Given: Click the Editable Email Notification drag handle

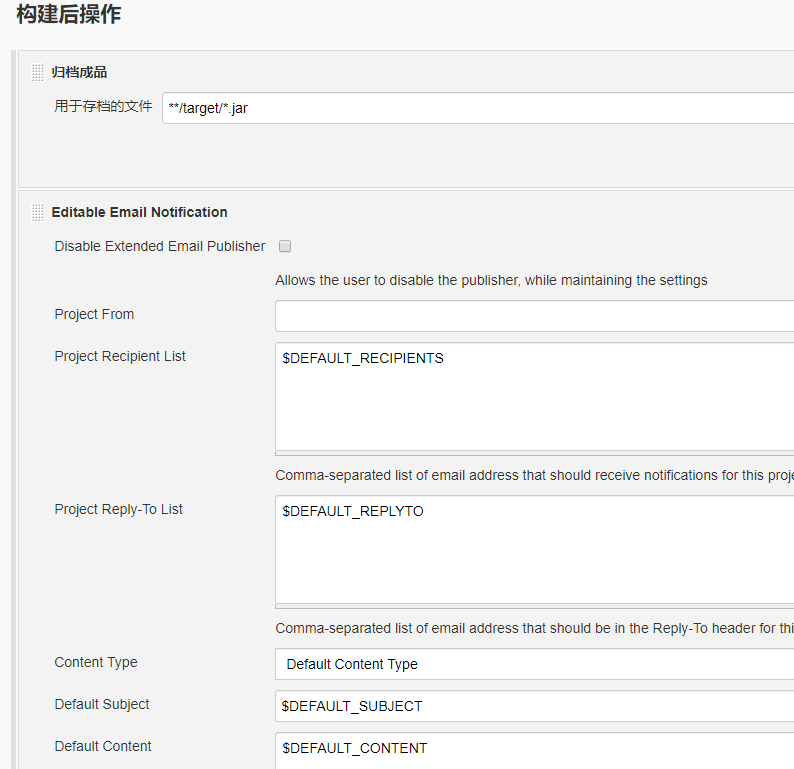Looking at the screenshot, I should coord(37,213).
